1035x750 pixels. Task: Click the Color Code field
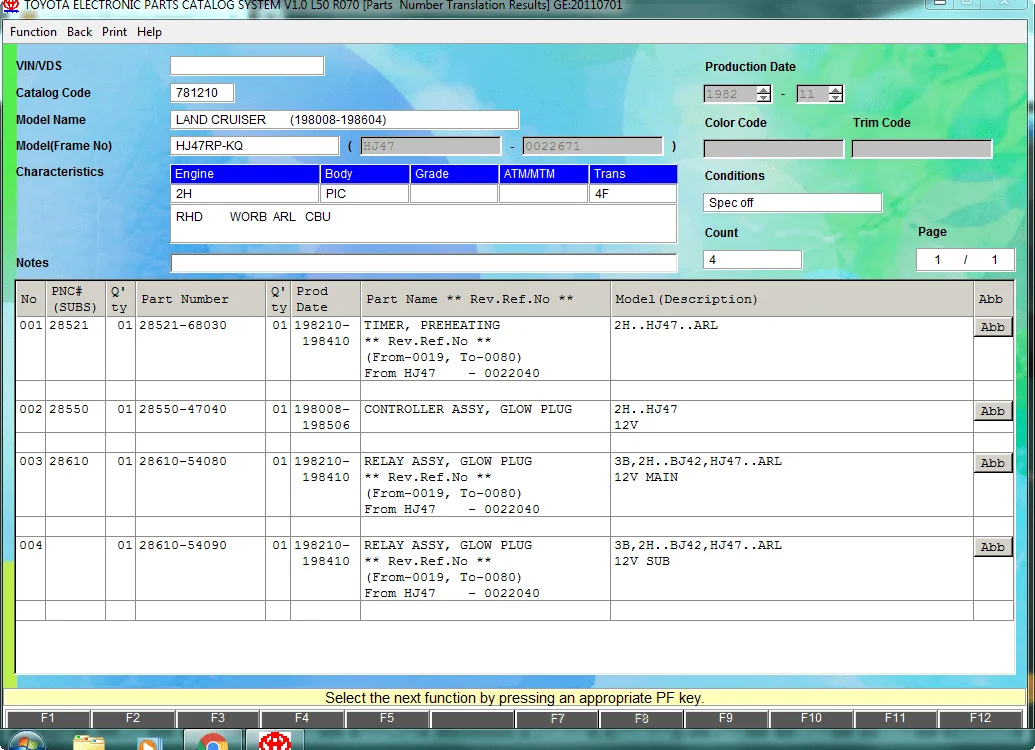[774, 149]
